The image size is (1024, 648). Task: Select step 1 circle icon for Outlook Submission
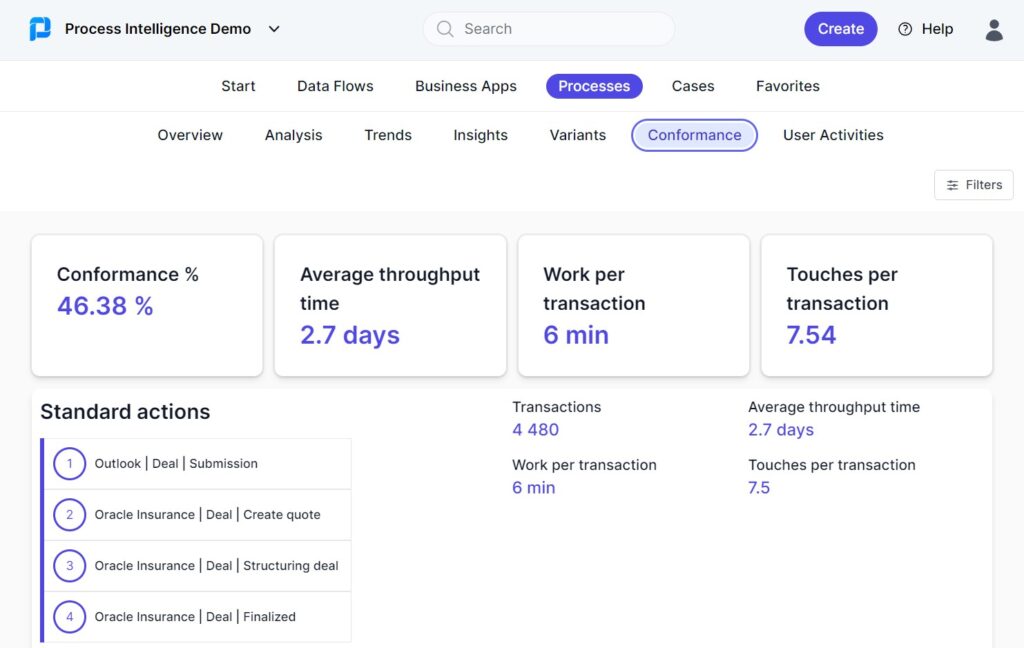tap(69, 464)
